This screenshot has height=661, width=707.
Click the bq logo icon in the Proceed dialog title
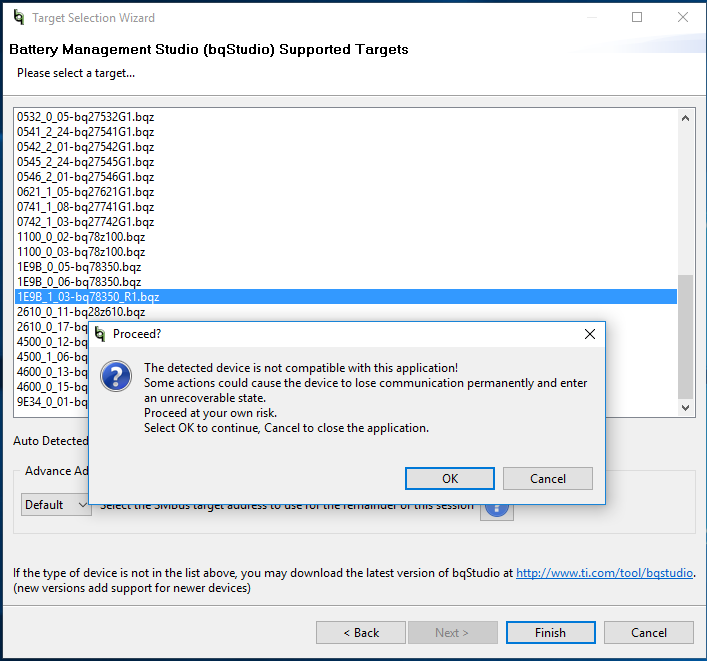tap(100, 334)
